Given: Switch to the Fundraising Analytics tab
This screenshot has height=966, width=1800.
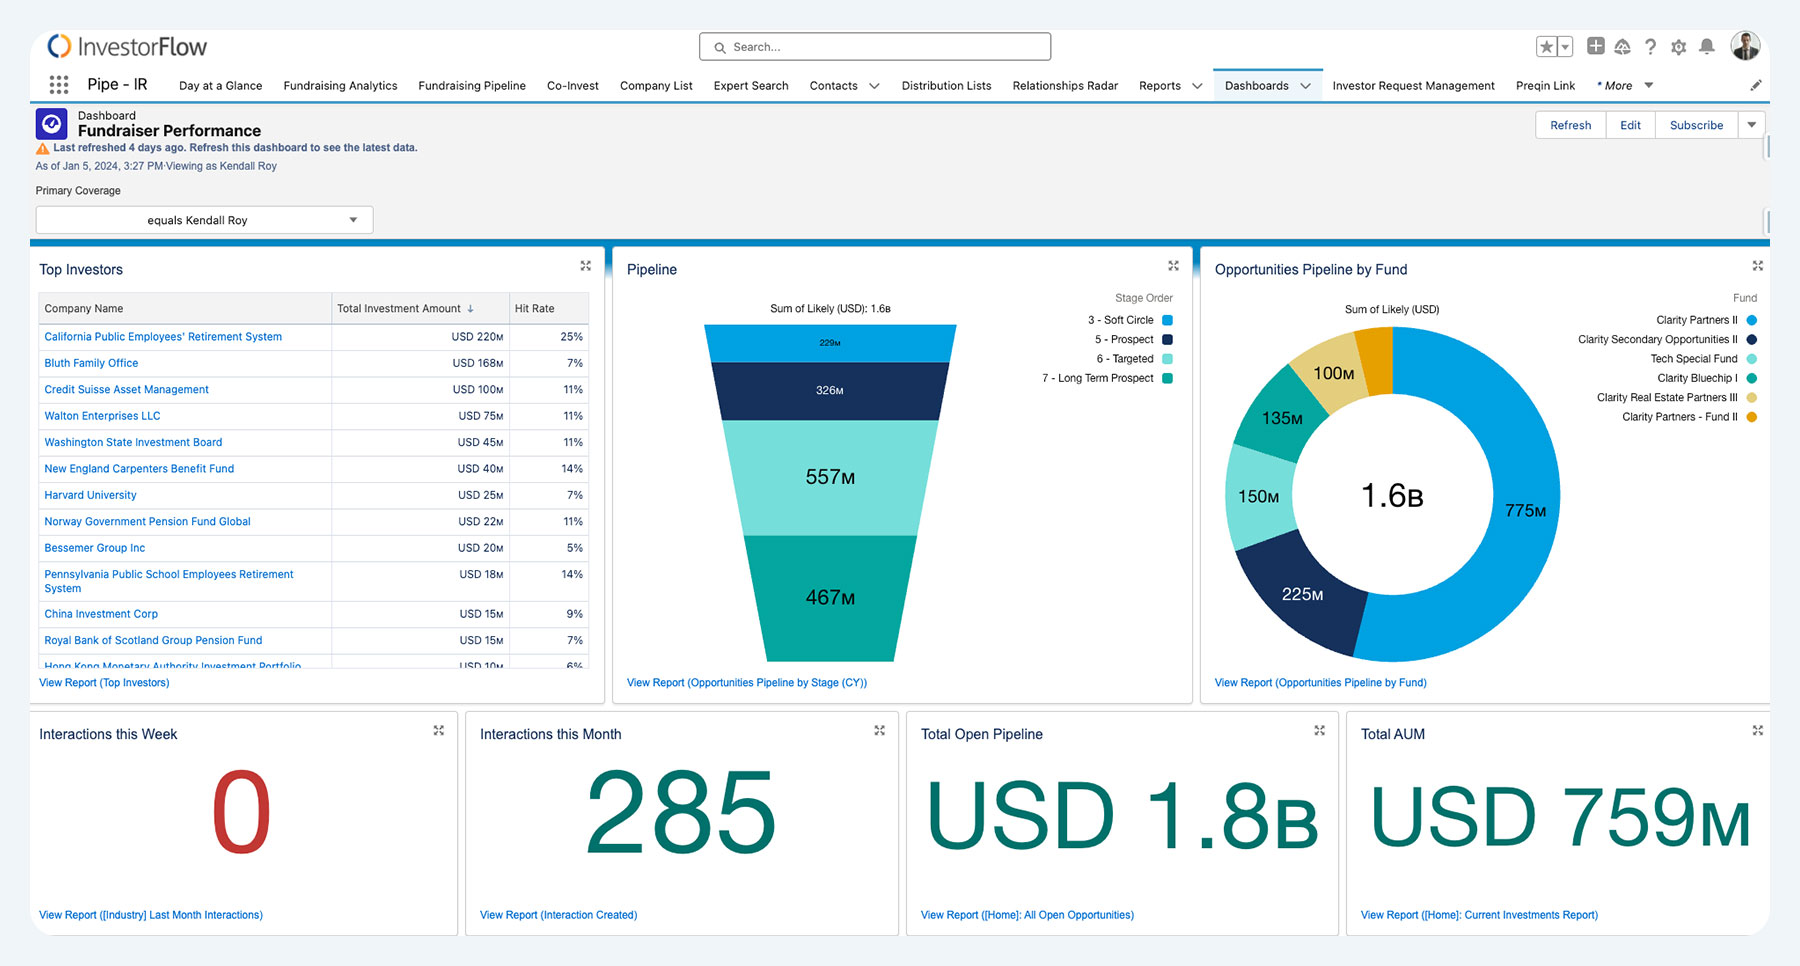Looking at the screenshot, I should tap(340, 86).
